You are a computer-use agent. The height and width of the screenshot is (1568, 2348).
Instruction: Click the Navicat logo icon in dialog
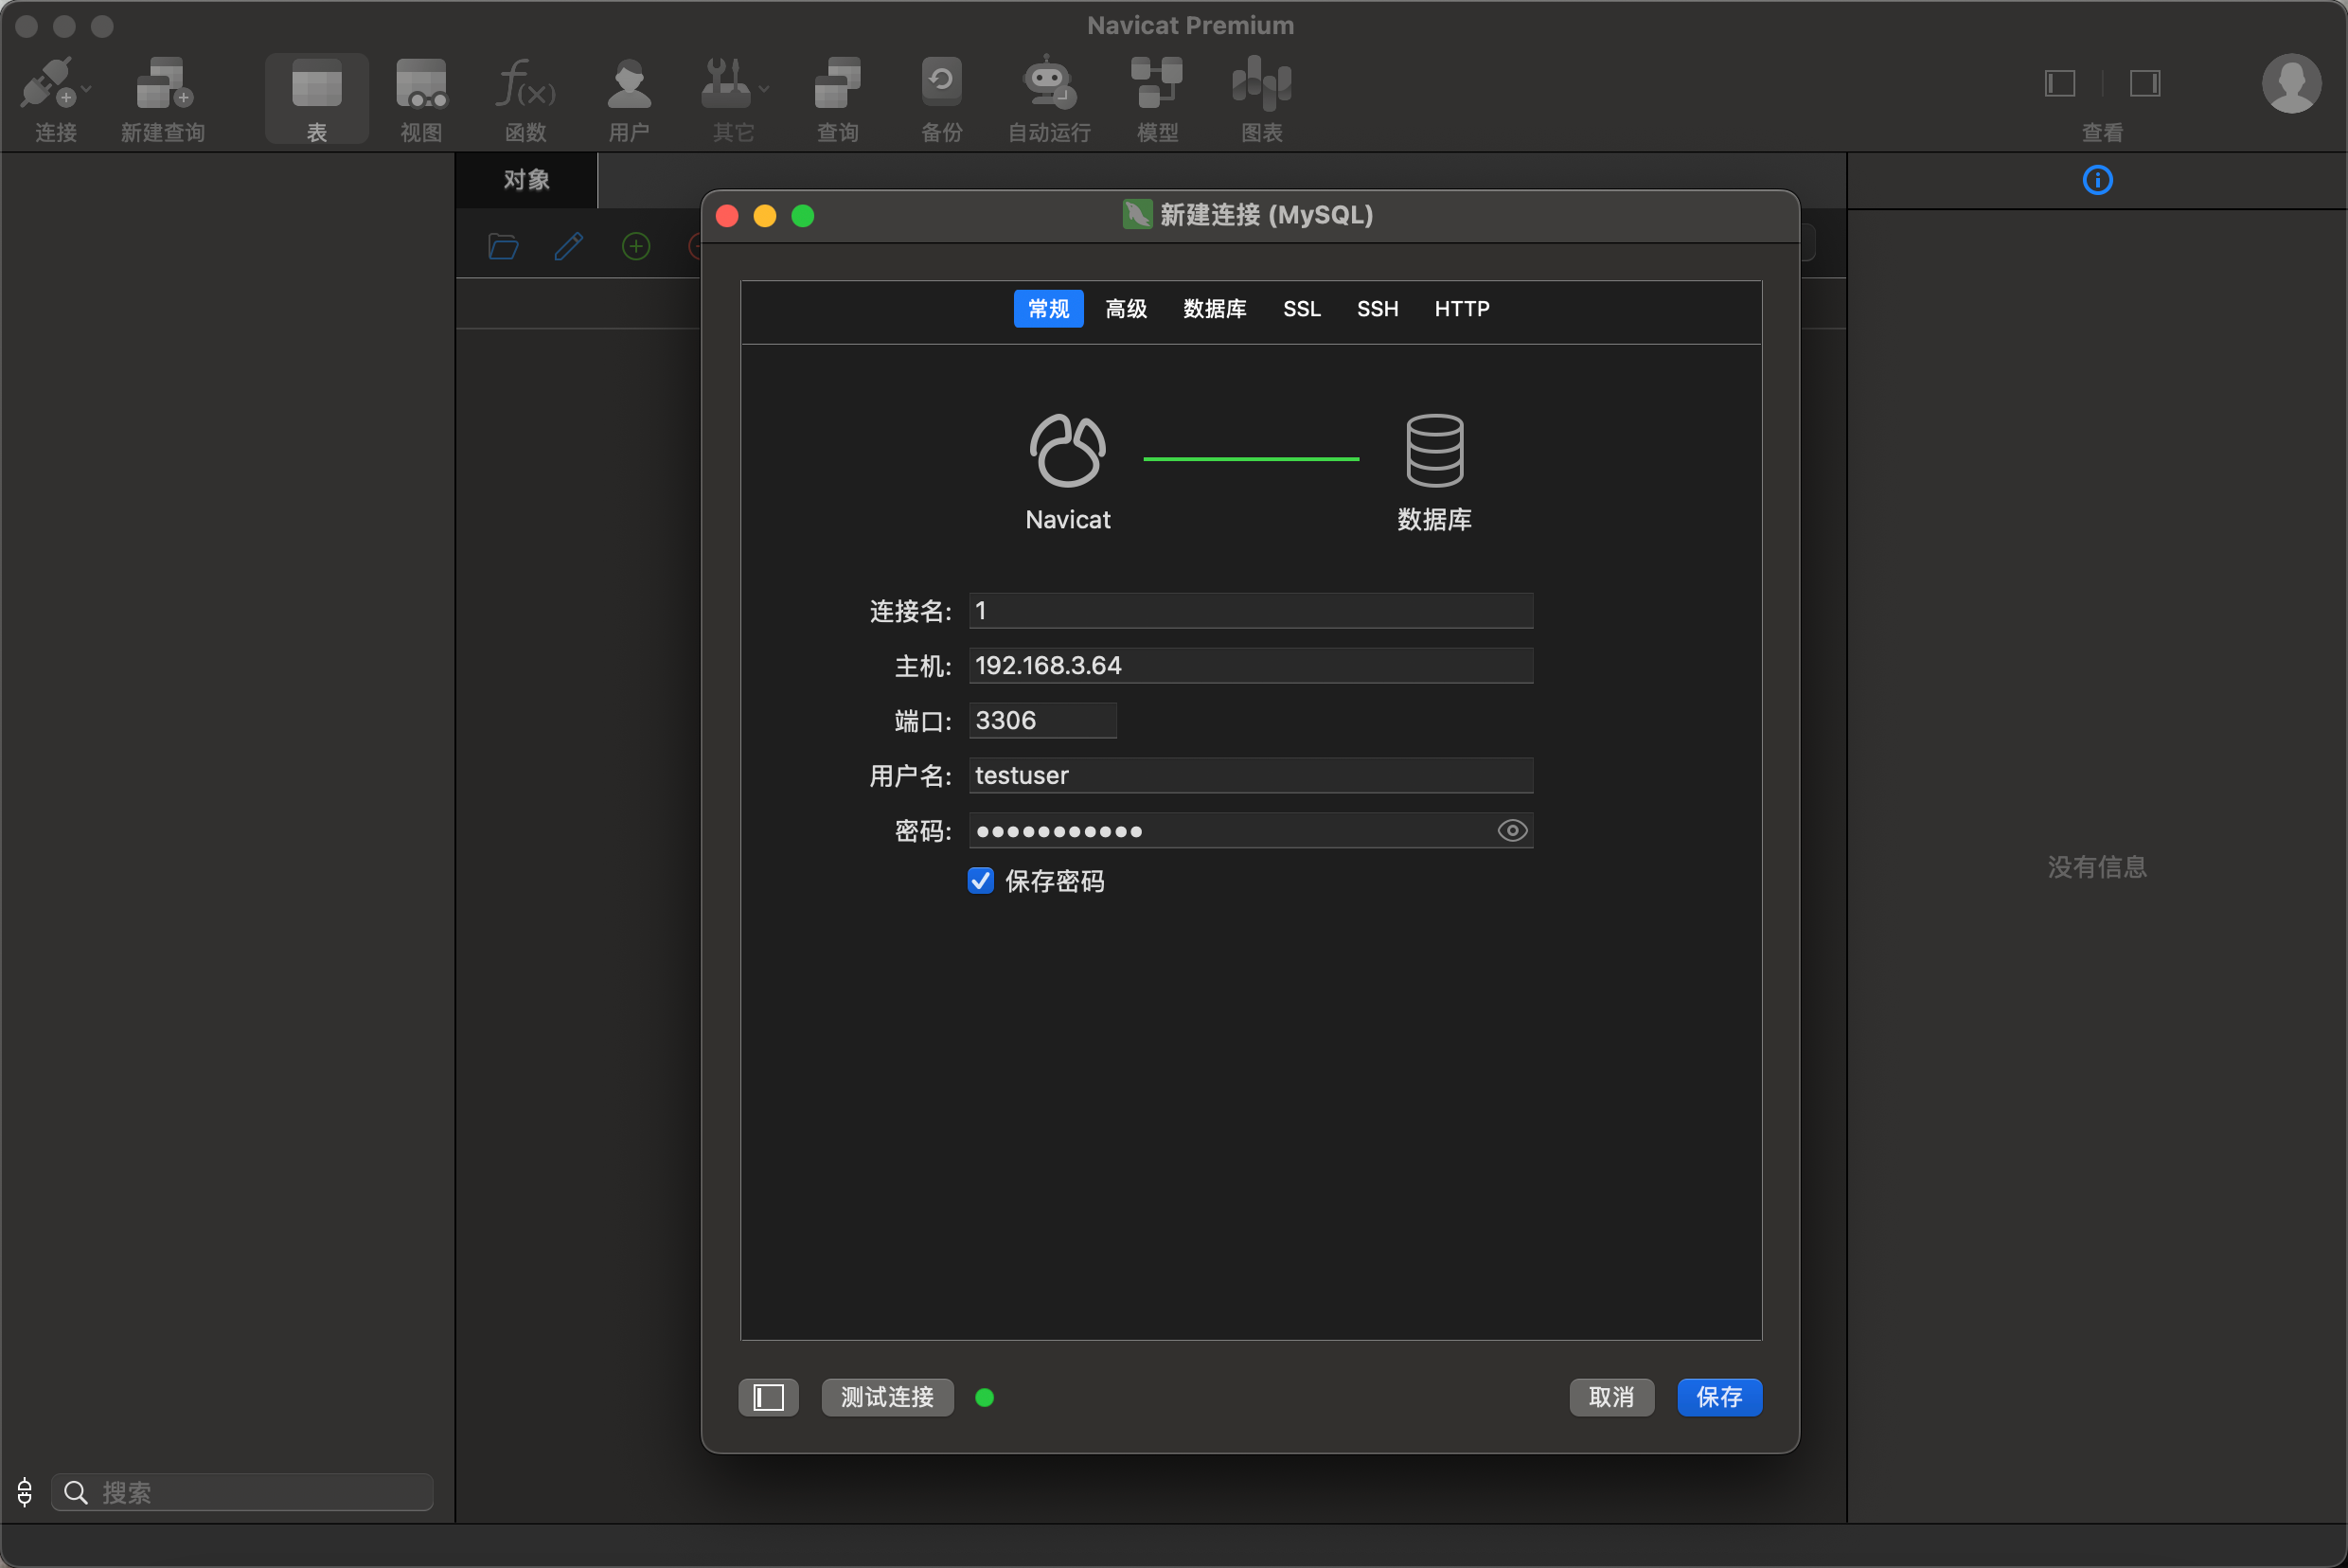[x=1067, y=450]
